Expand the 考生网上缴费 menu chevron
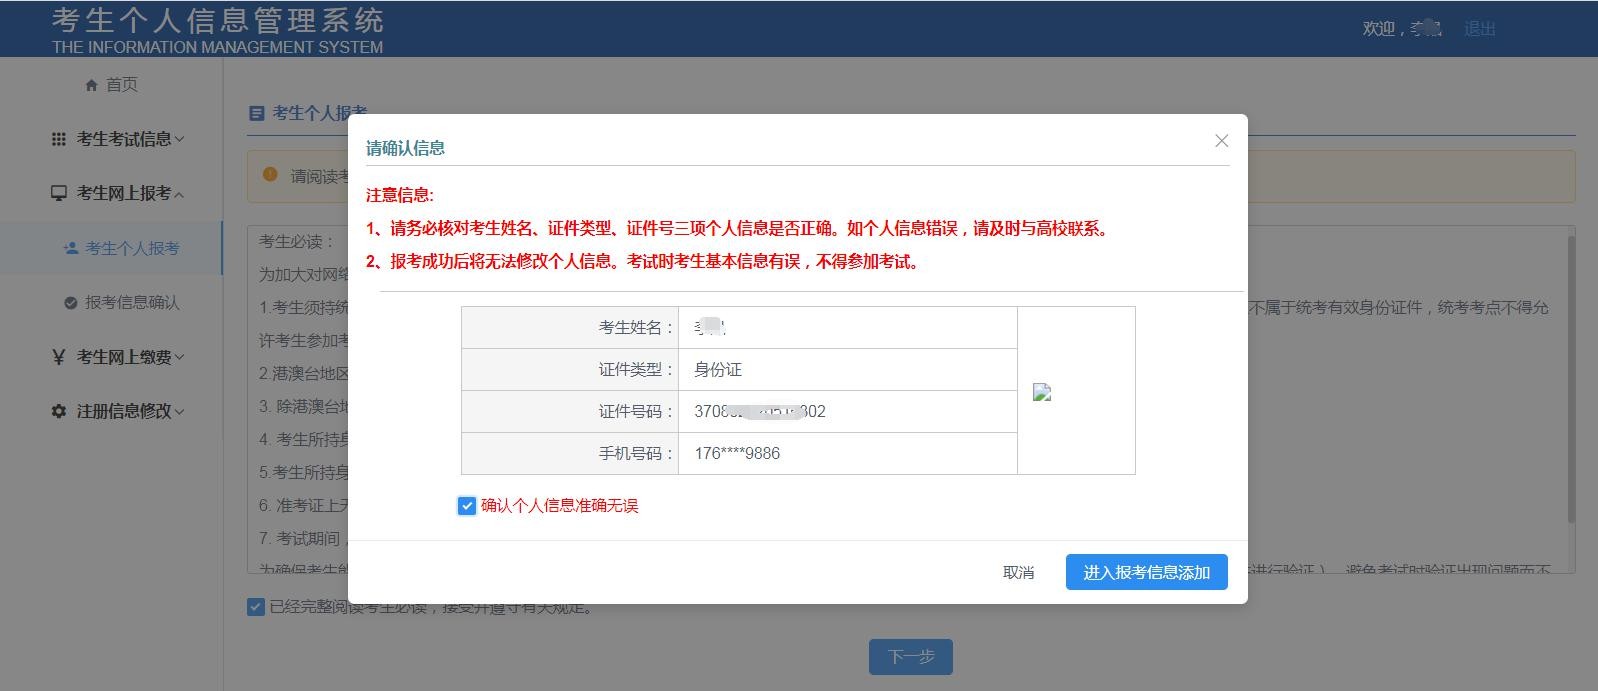Image resolution: width=1598 pixels, height=691 pixels. 180,357
